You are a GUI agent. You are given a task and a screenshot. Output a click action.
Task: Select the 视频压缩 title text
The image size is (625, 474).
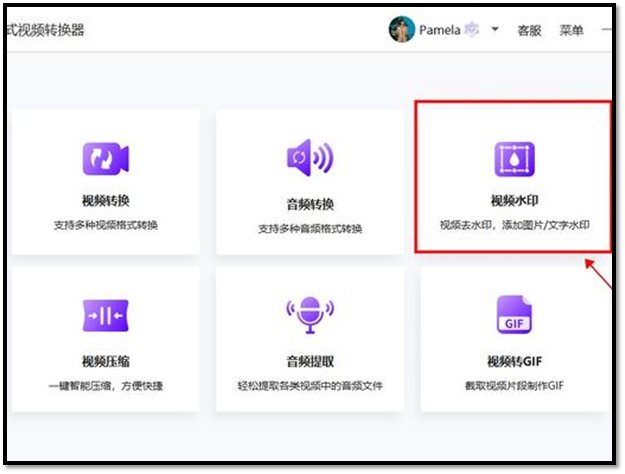(106, 362)
